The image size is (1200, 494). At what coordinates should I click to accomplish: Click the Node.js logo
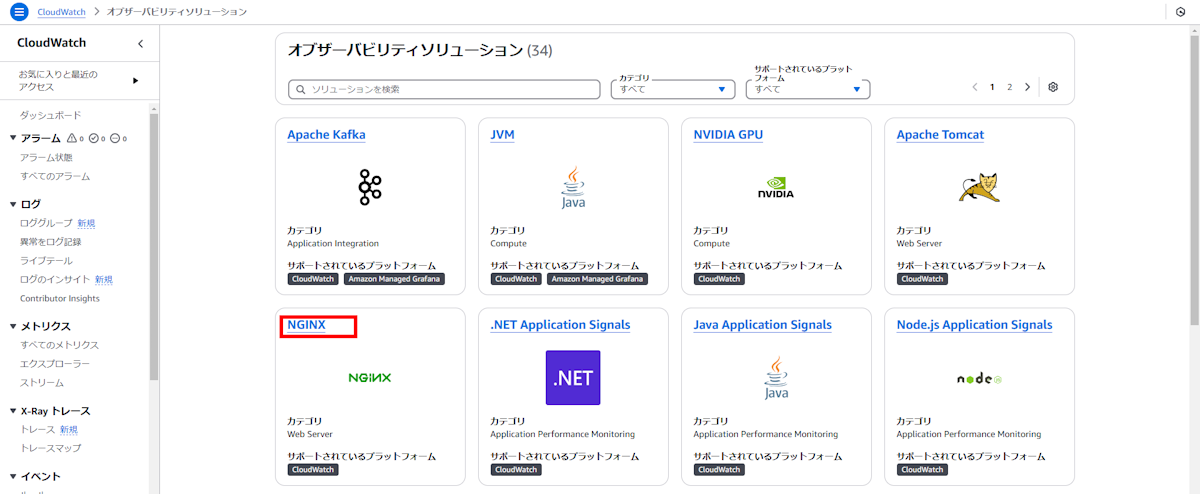tap(980, 379)
